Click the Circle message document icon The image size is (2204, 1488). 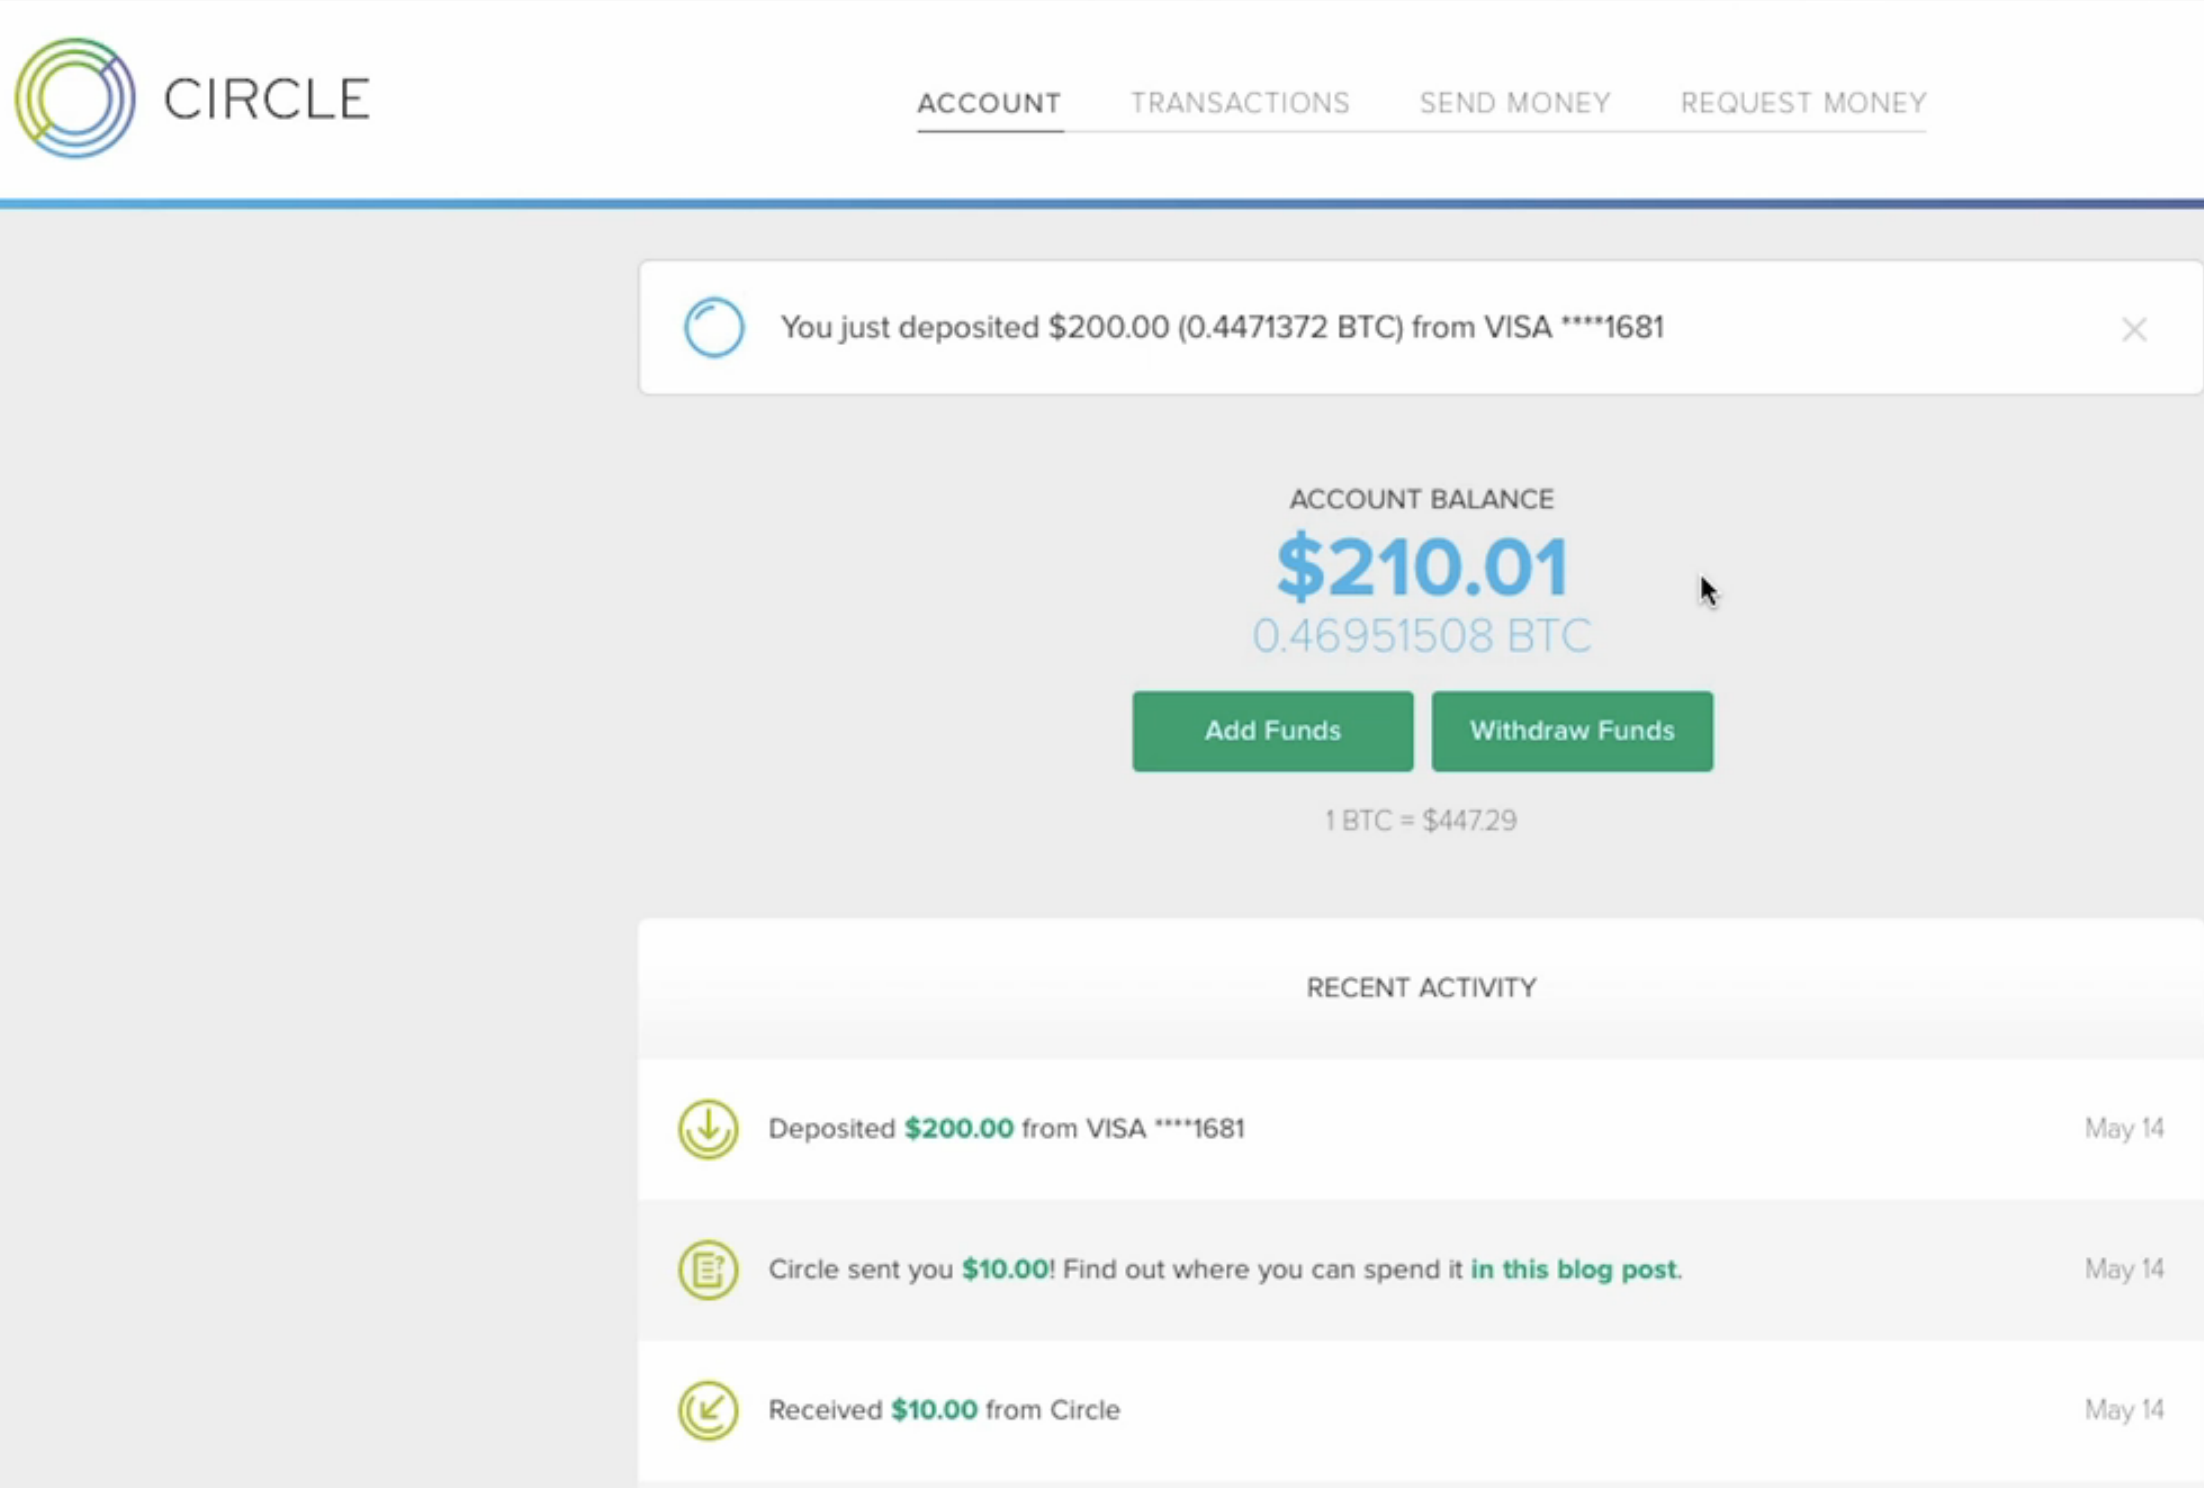[x=708, y=1269]
